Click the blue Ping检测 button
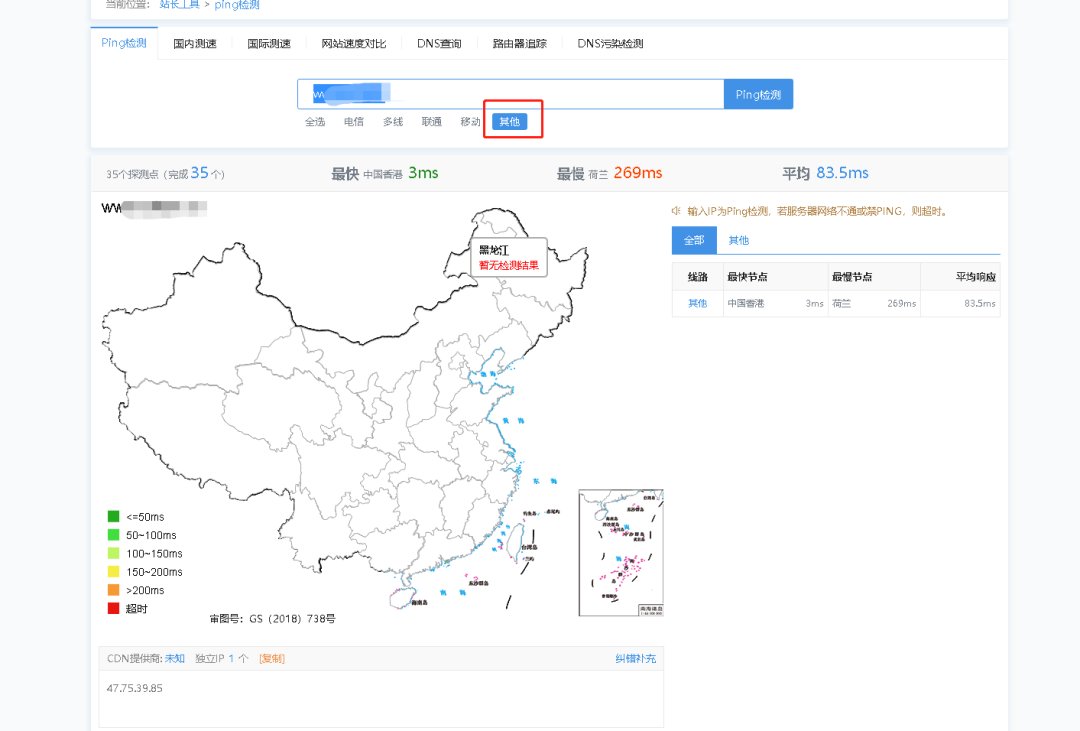 coord(758,94)
